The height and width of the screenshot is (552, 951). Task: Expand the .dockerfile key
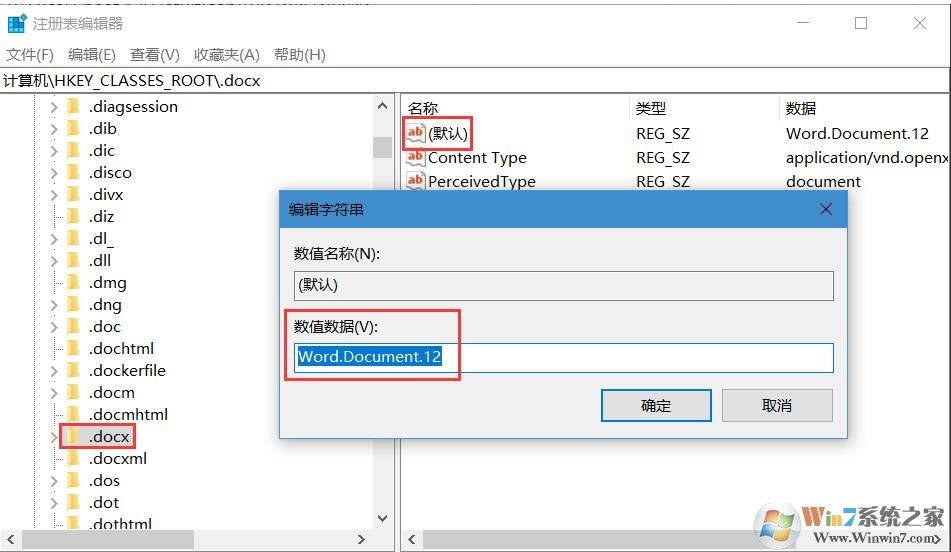point(54,371)
